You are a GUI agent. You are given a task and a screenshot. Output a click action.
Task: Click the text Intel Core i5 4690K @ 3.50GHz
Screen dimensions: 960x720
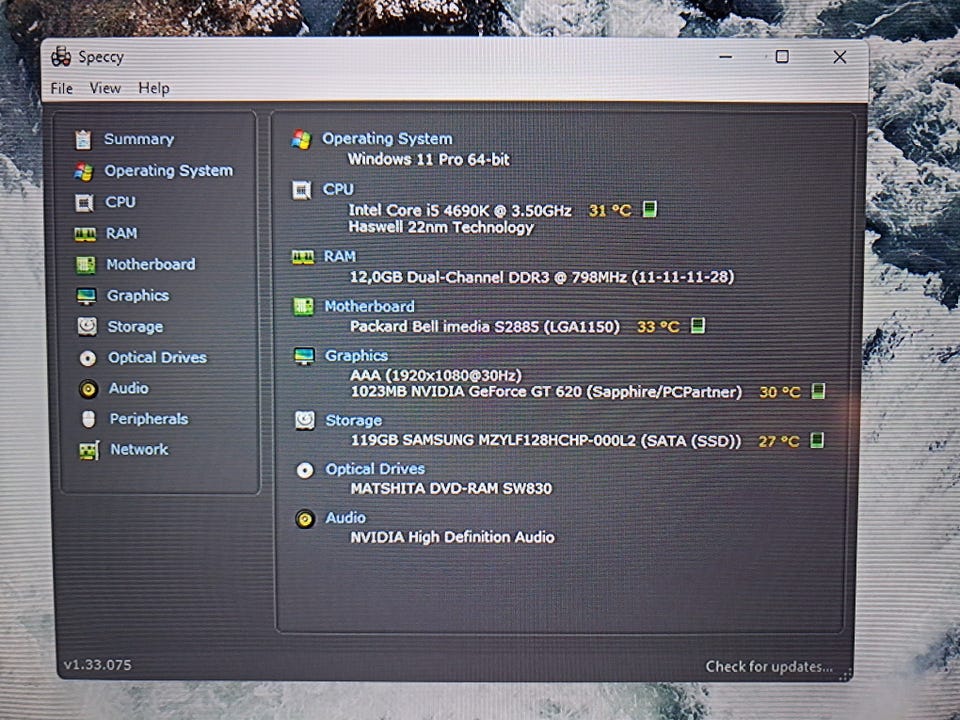click(x=460, y=211)
